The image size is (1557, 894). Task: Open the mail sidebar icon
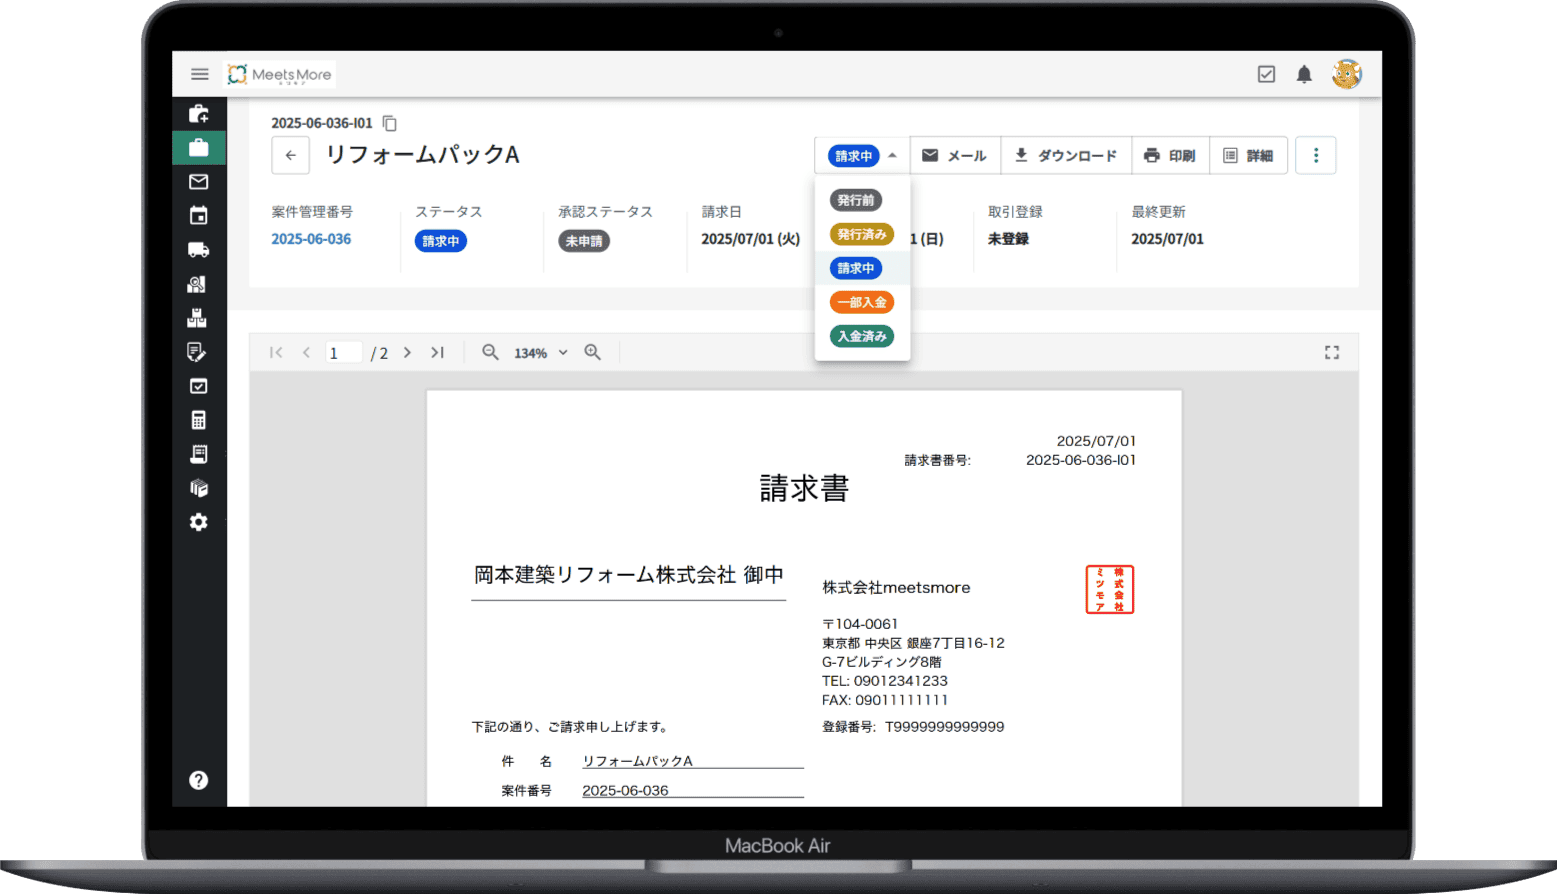(x=199, y=182)
